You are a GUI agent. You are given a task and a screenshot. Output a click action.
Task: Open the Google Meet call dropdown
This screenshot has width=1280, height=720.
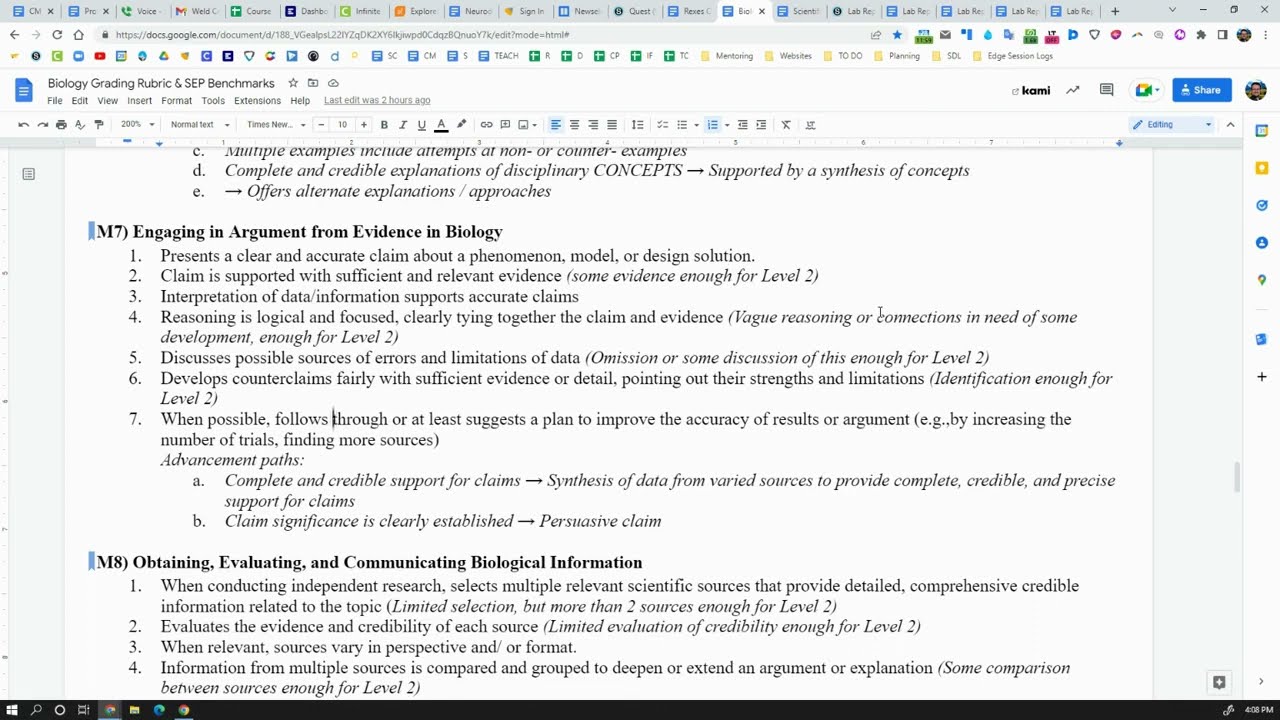(x=1146, y=90)
